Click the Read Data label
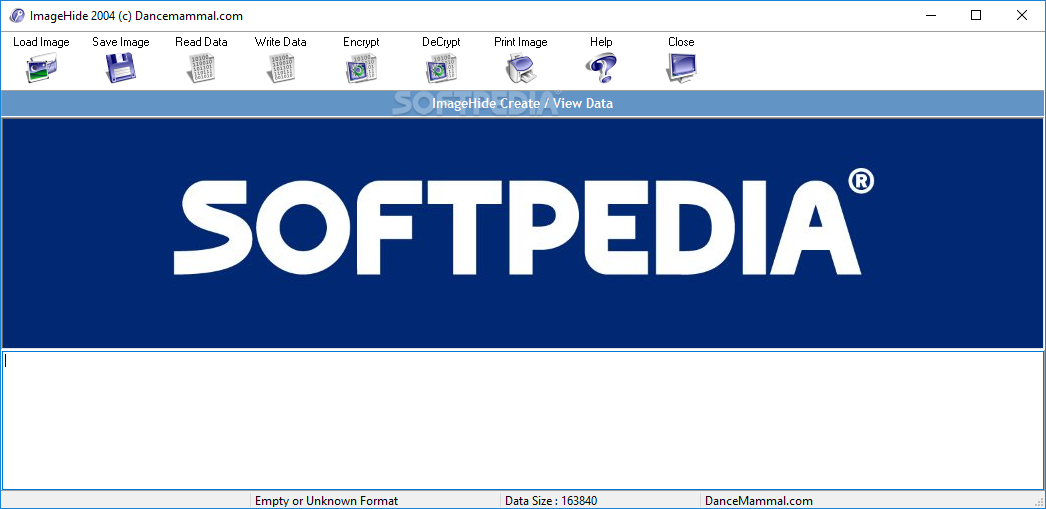The image size is (1046, 509). point(201,42)
